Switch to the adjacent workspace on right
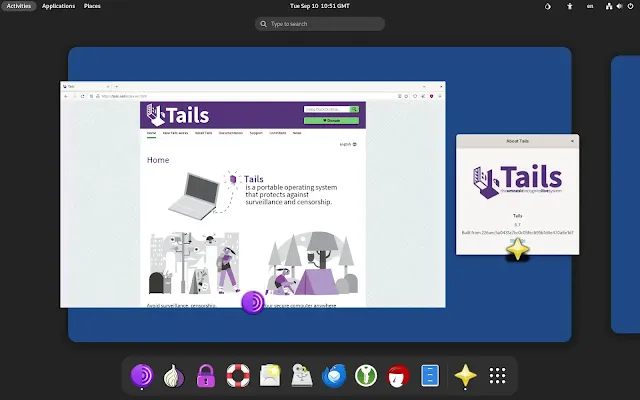Viewport: 640px width, 400px height. click(x=625, y=194)
